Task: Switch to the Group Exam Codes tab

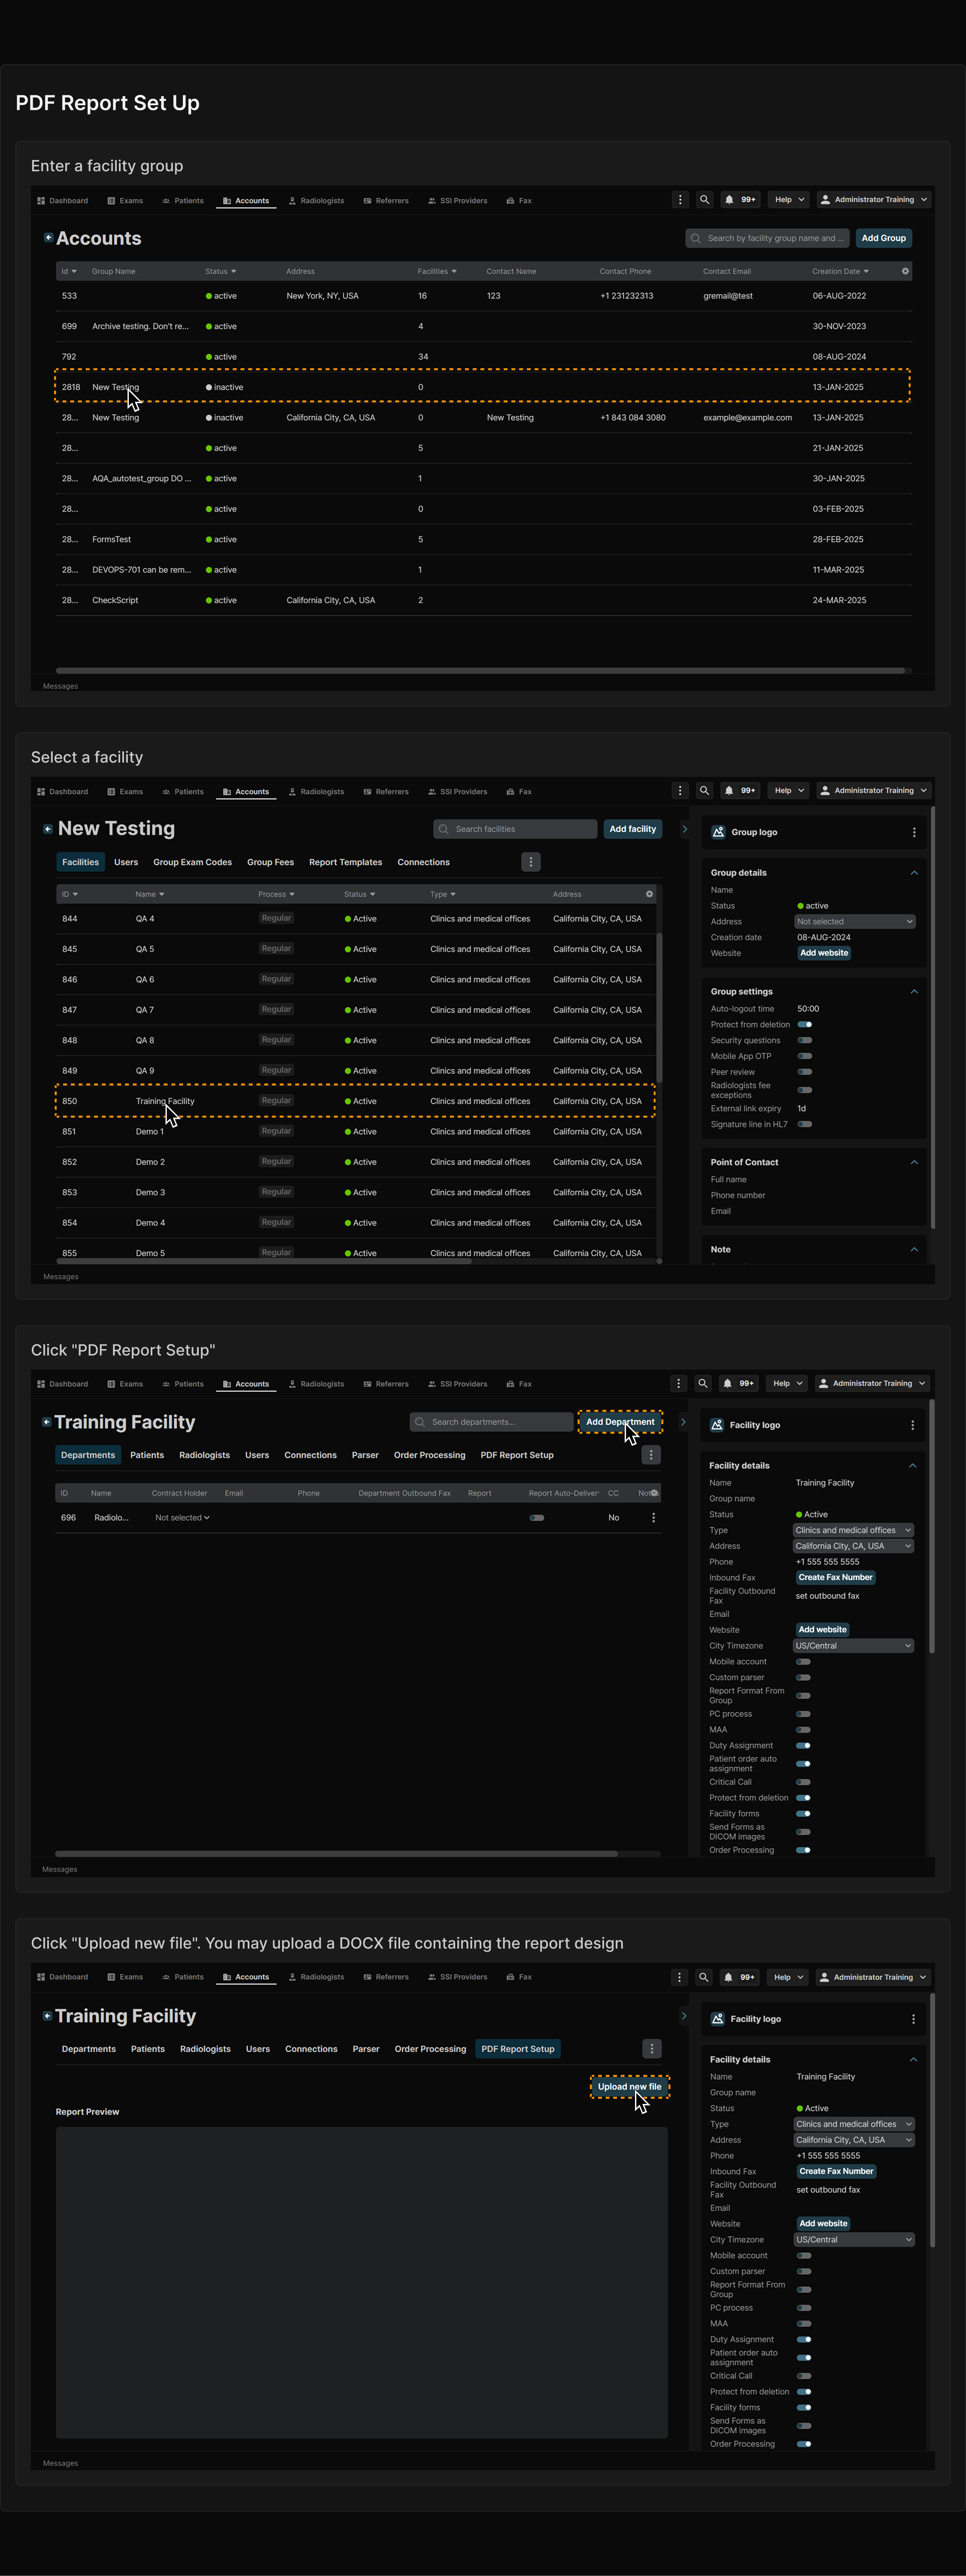Action: pos(192,862)
